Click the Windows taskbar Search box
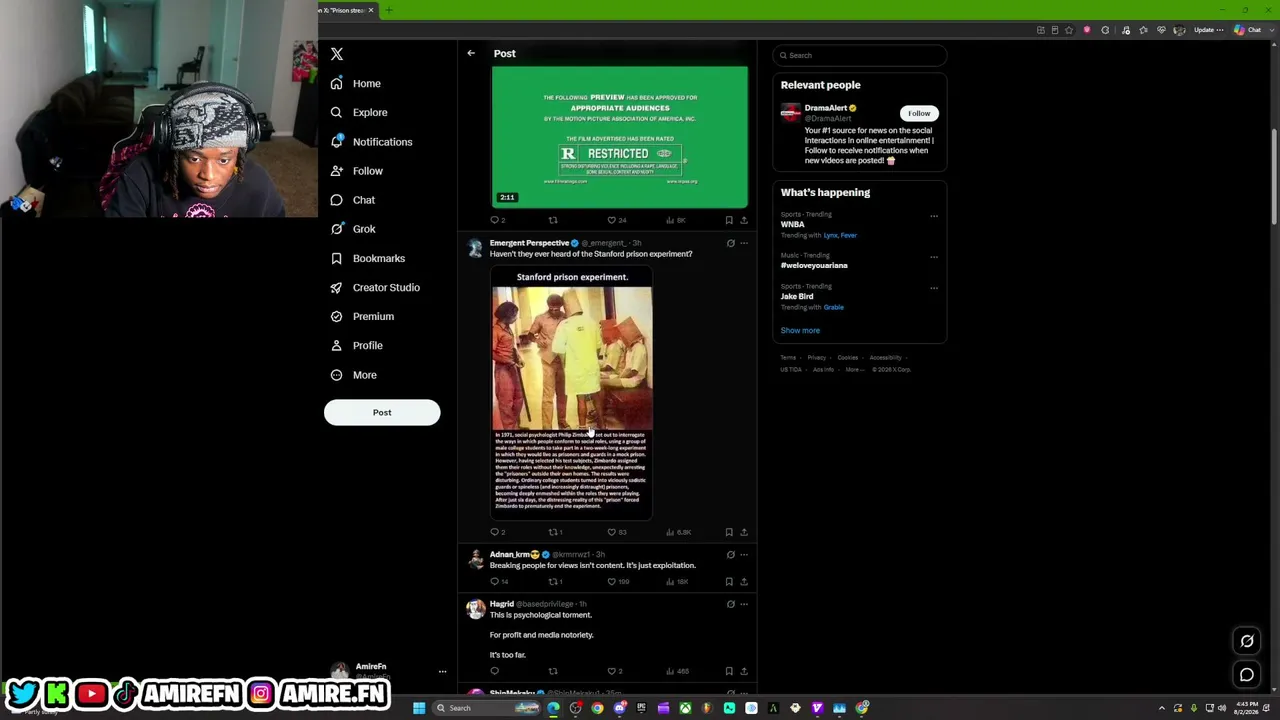The image size is (1280, 720). pos(487,708)
